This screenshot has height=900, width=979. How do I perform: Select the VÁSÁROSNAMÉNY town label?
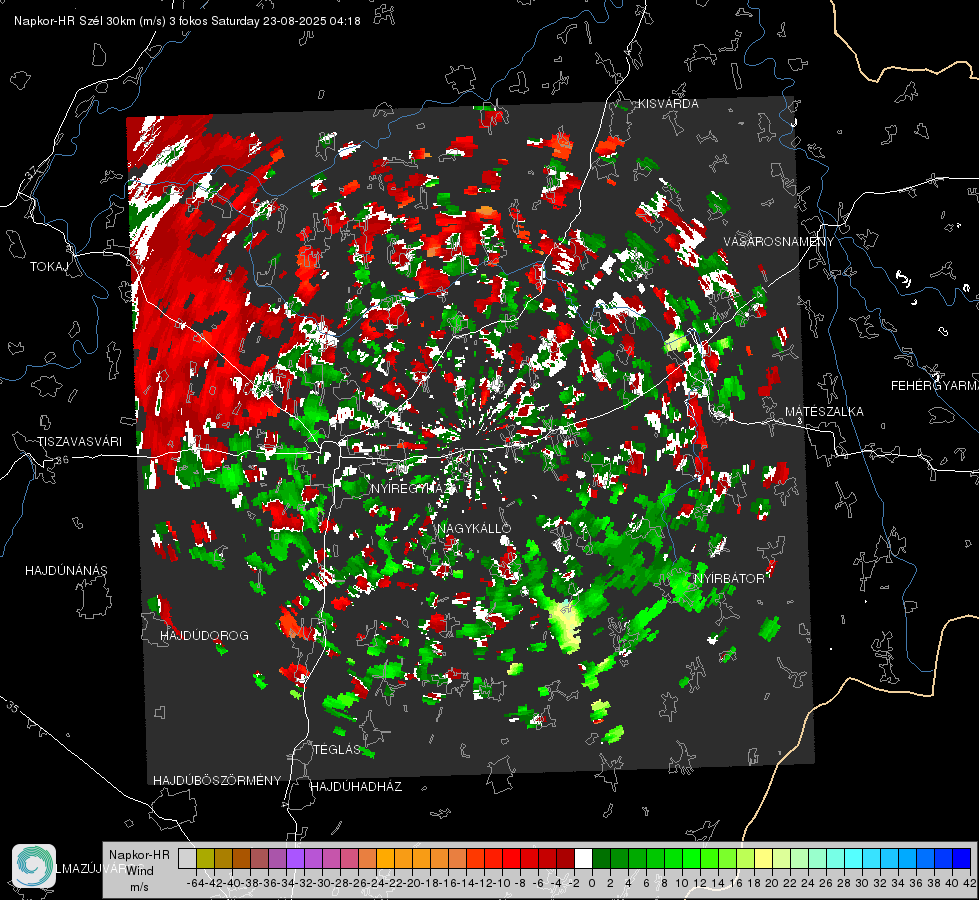point(779,242)
